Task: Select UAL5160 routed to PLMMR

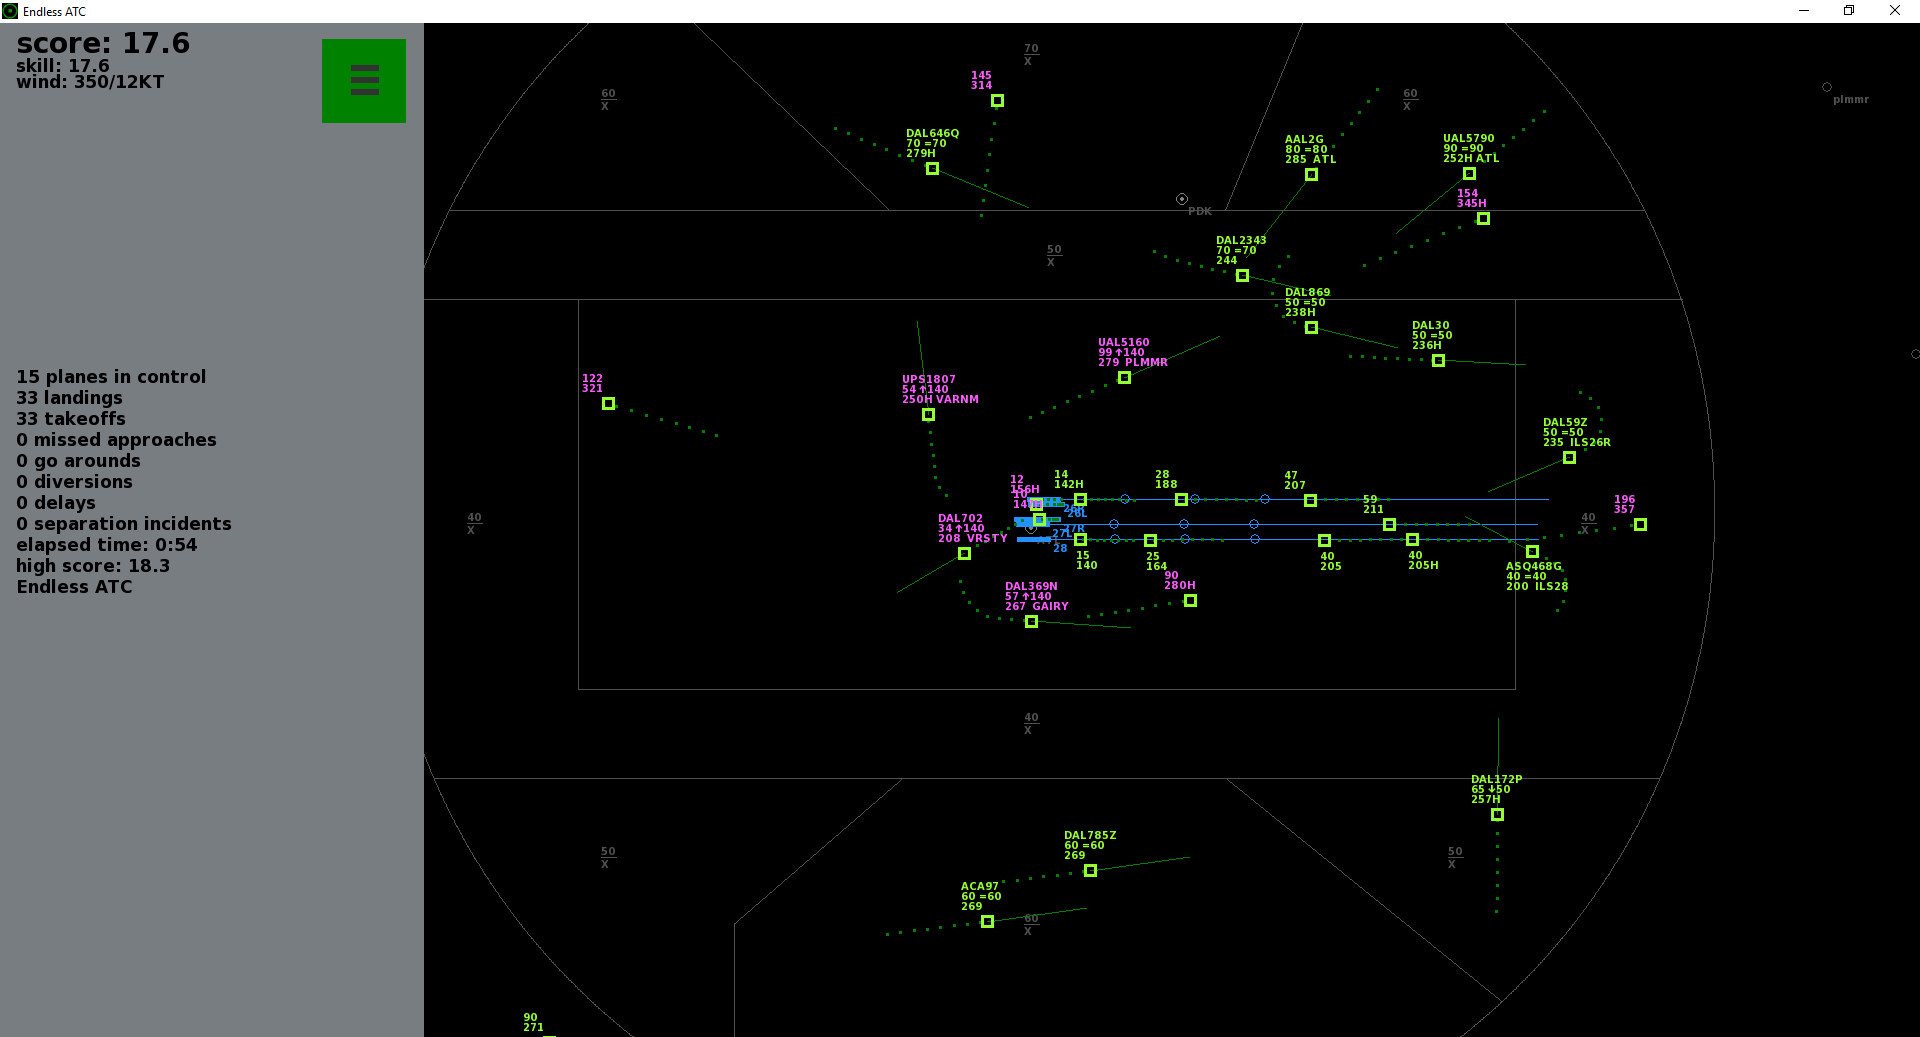Action: click(x=1124, y=378)
